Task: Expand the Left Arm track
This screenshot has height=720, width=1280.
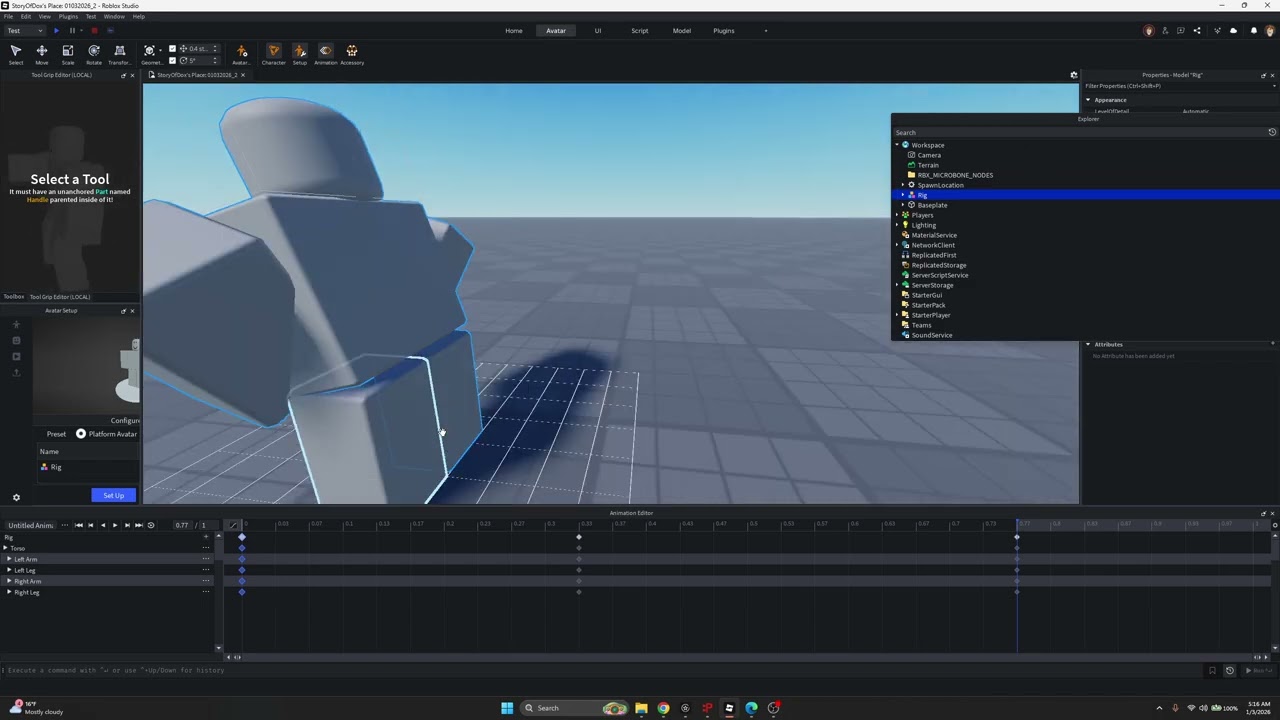Action: 9,559
